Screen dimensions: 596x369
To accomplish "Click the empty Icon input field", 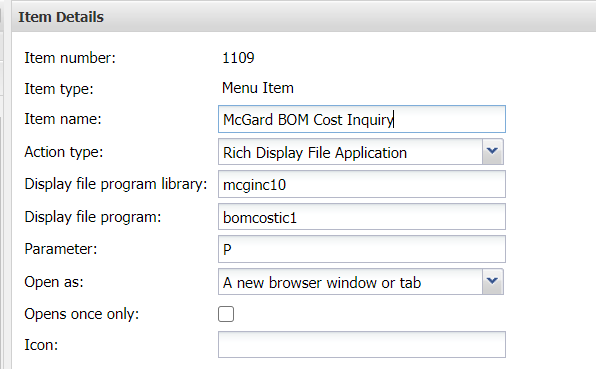I will tap(361, 345).
